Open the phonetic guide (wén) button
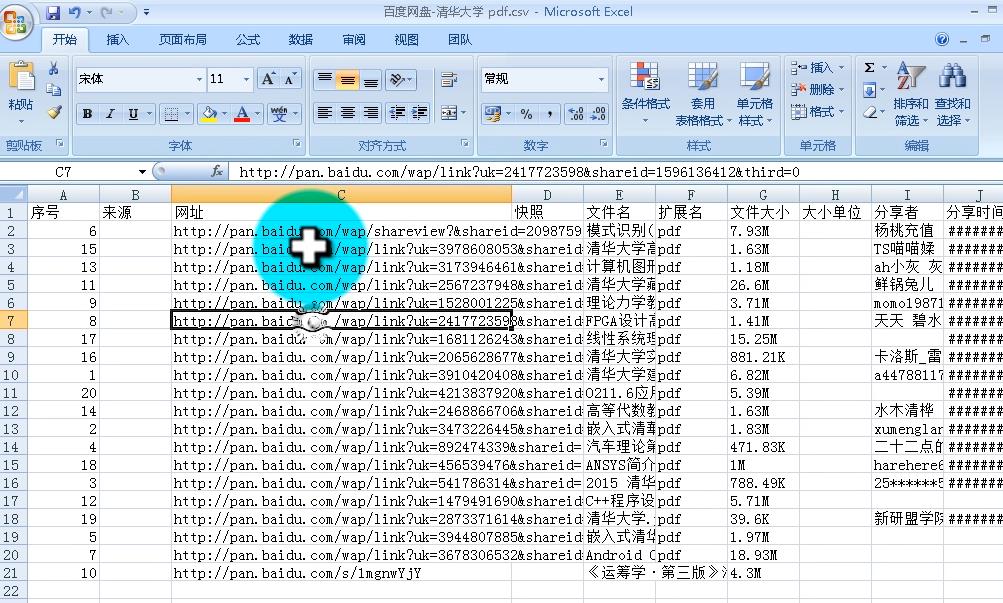This screenshot has width=1003, height=603. click(x=280, y=114)
